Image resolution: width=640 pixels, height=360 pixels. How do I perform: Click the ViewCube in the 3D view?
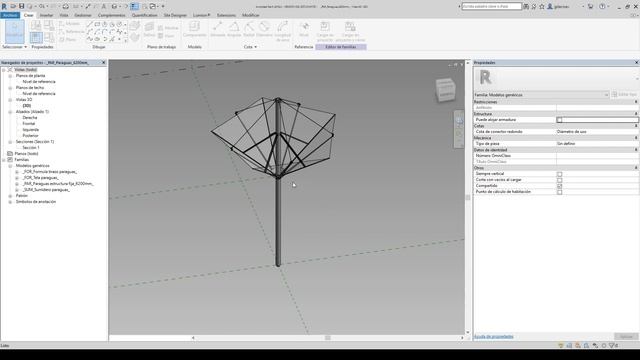click(445, 90)
